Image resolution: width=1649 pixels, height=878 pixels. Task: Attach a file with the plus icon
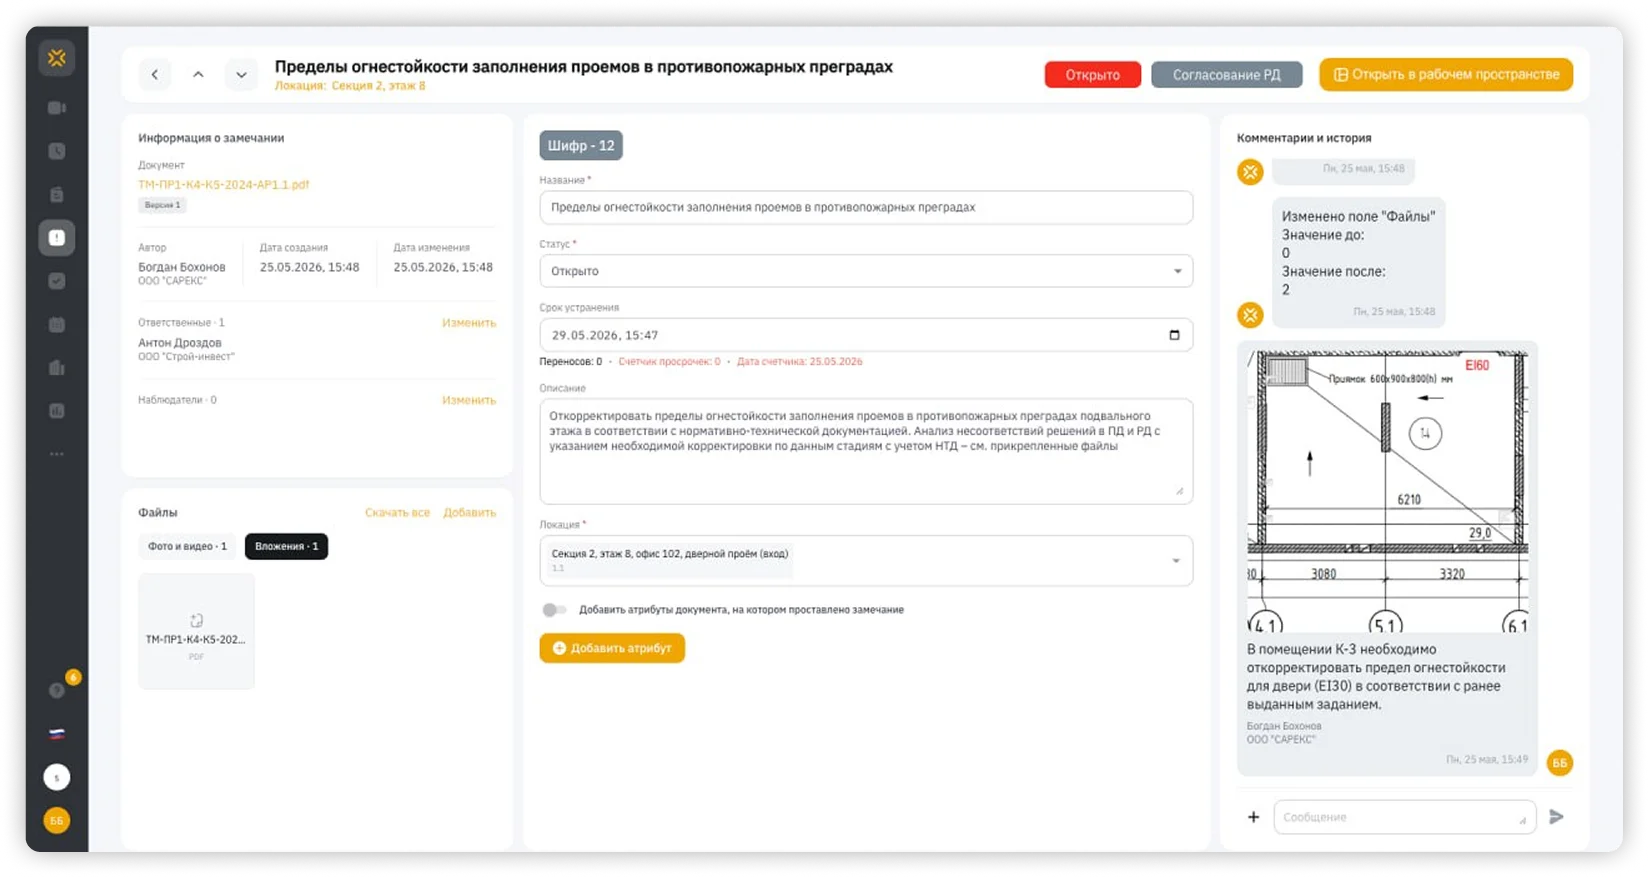[x=1253, y=817]
